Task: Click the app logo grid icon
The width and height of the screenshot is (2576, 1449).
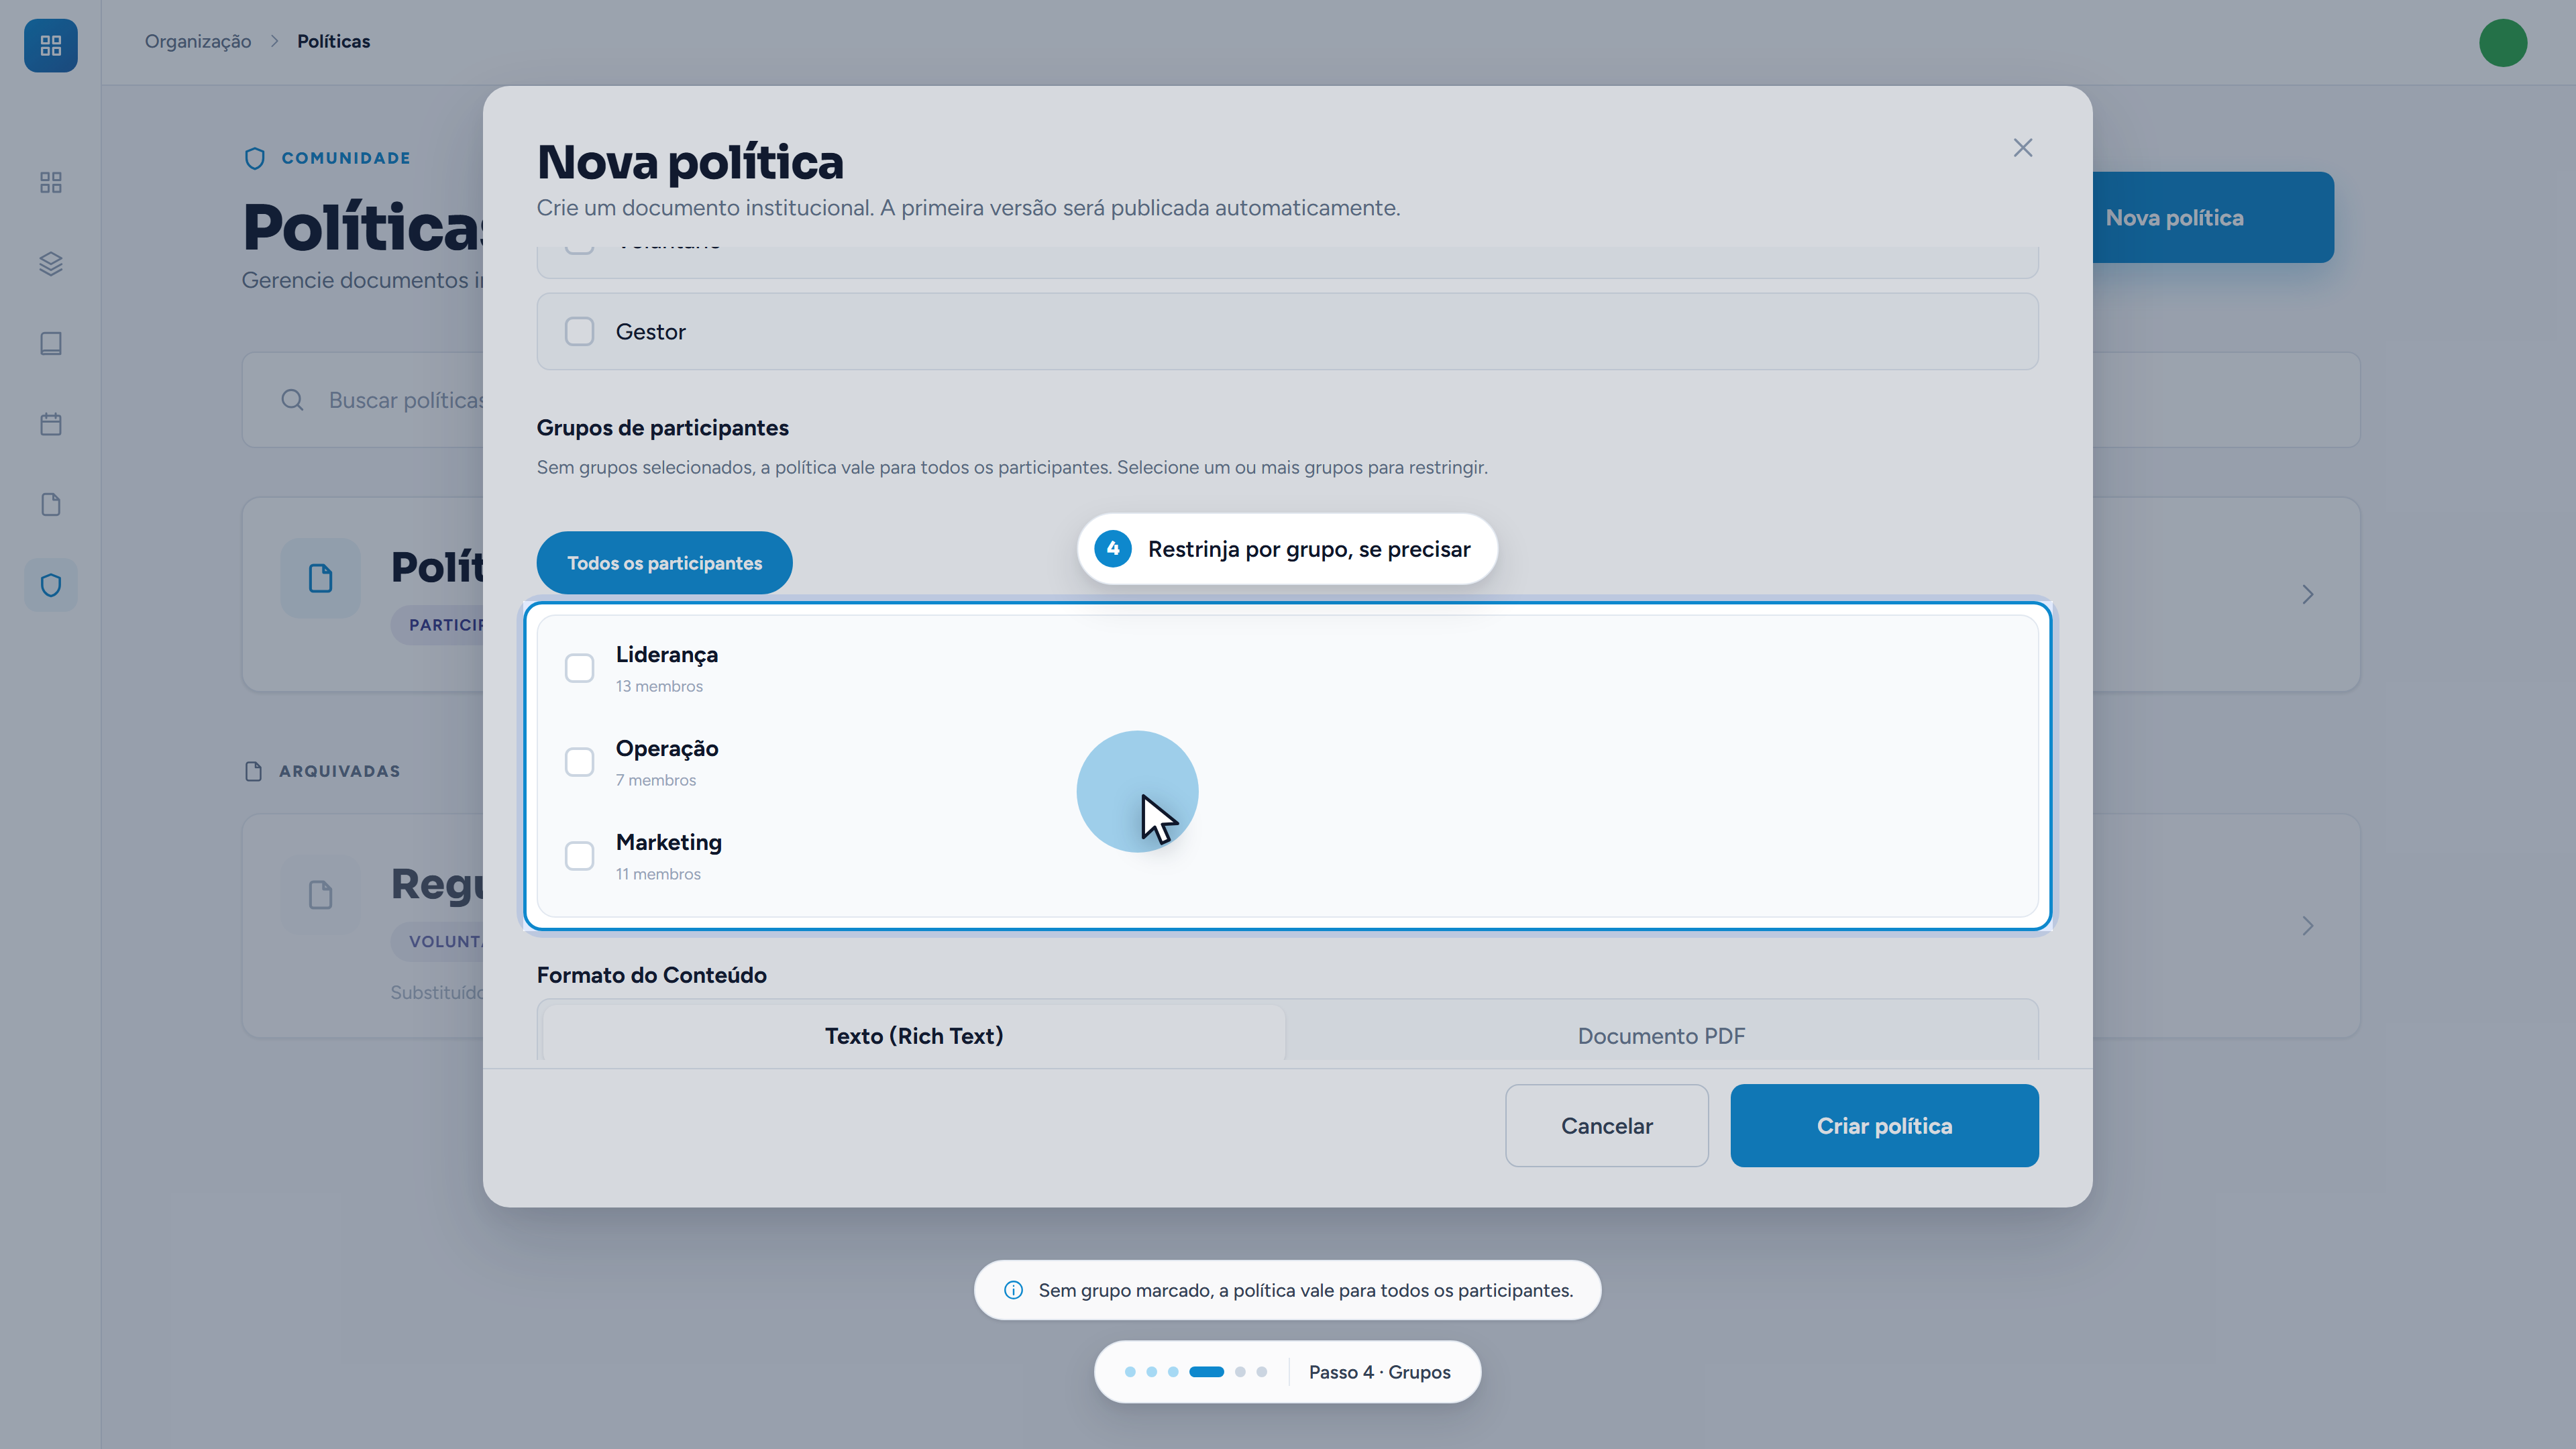Action: click(50, 45)
